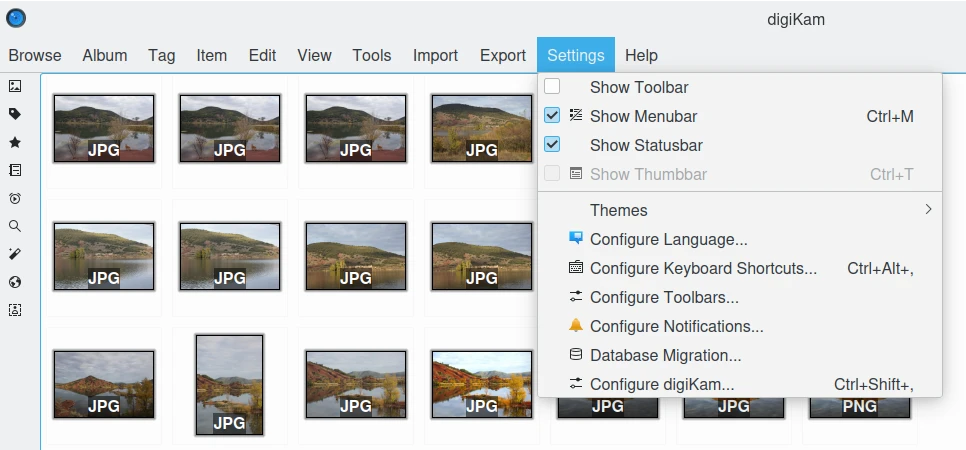Select the portrait-oriented JPG thumbnail
This screenshot has width=966, height=450.
[x=229, y=384]
